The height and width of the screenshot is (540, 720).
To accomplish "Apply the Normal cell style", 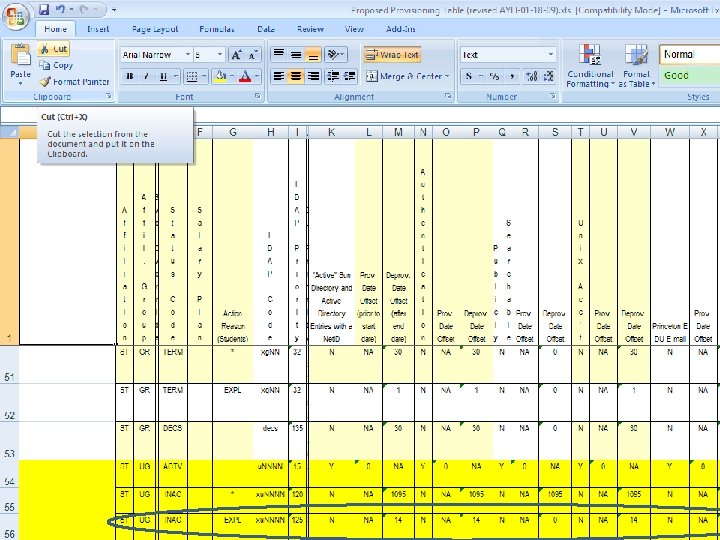I will pos(690,54).
